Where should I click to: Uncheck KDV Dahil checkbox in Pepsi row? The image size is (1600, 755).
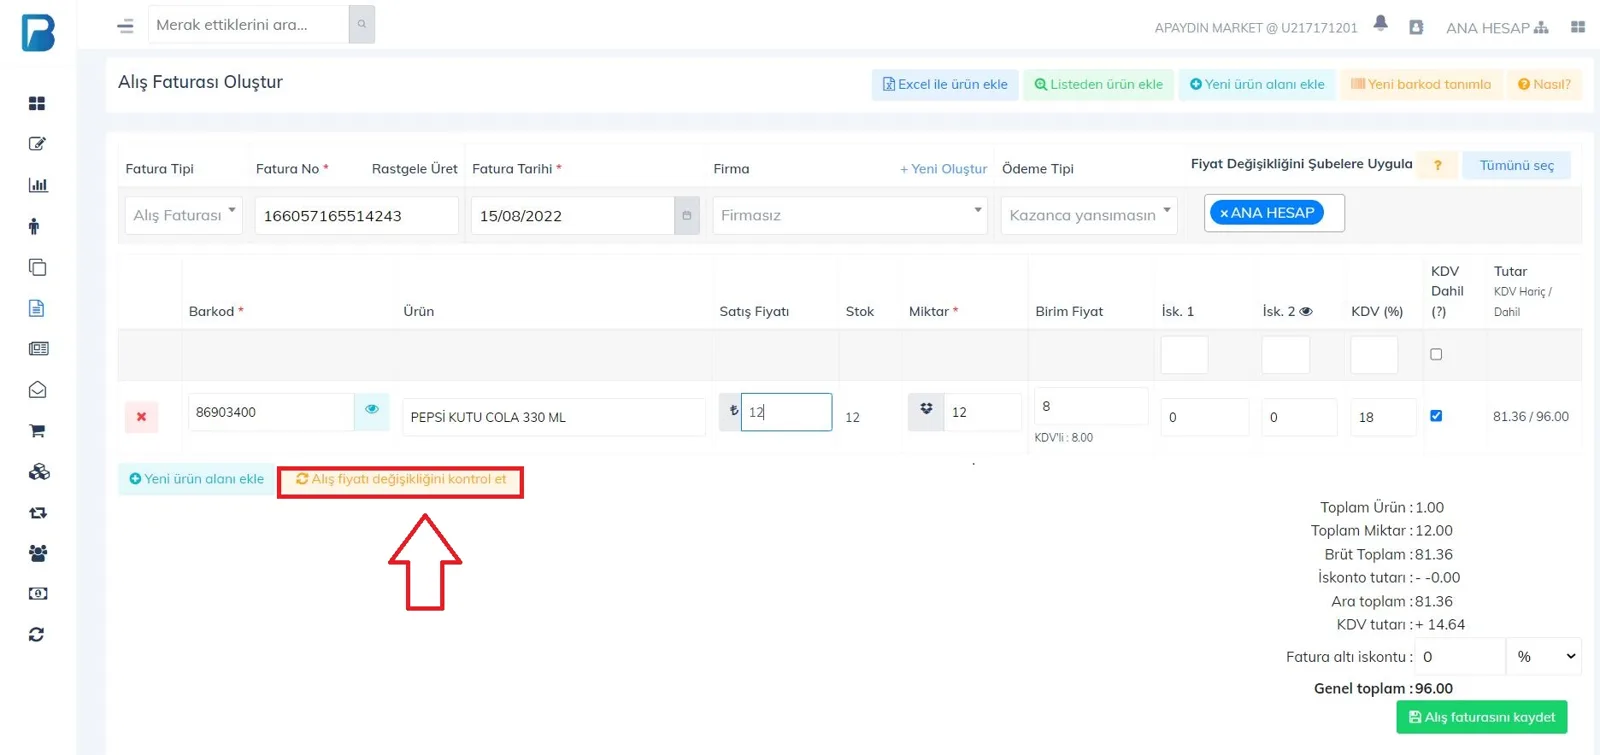coord(1436,416)
